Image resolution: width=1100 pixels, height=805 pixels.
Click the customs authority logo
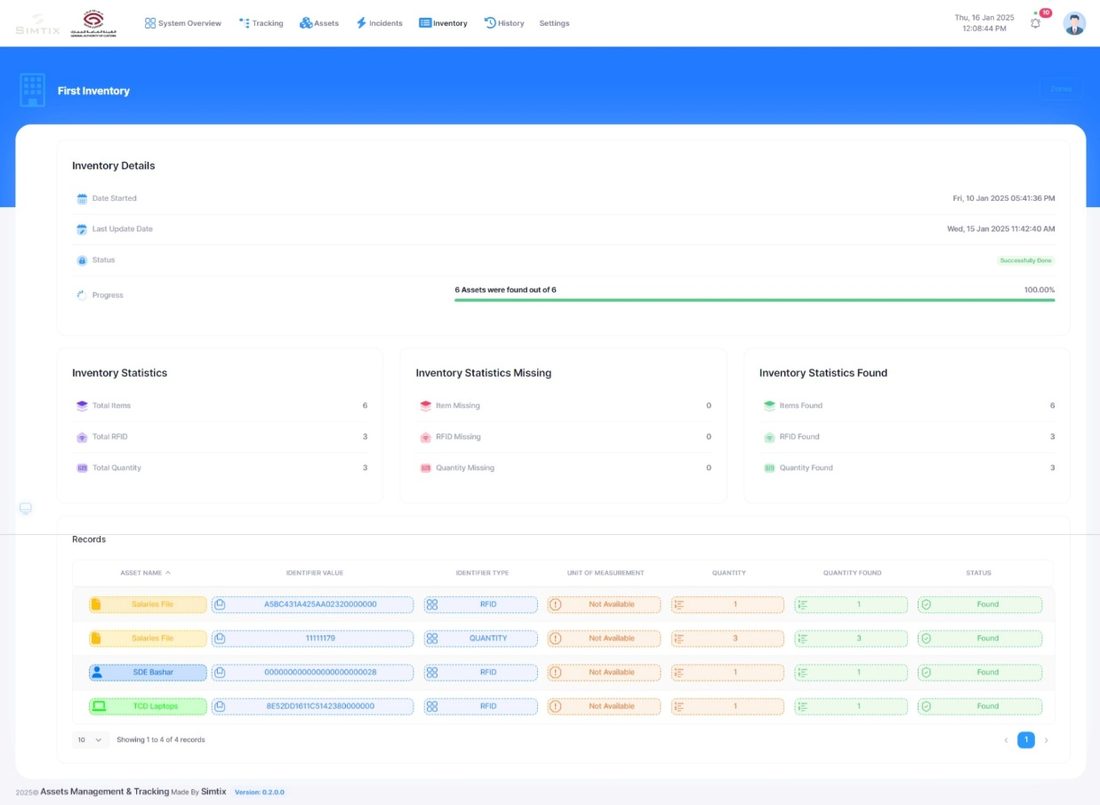[x=93, y=23]
